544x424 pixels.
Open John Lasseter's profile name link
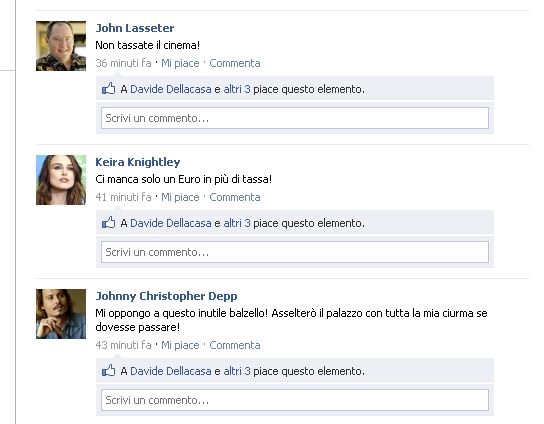click(x=135, y=28)
